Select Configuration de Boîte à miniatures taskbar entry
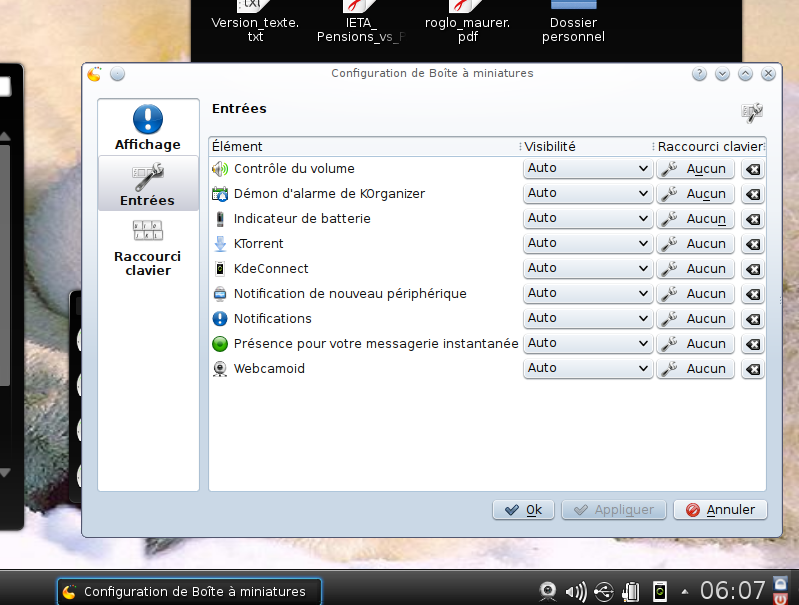This screenshot has width=799, height=605. point(189,592)
